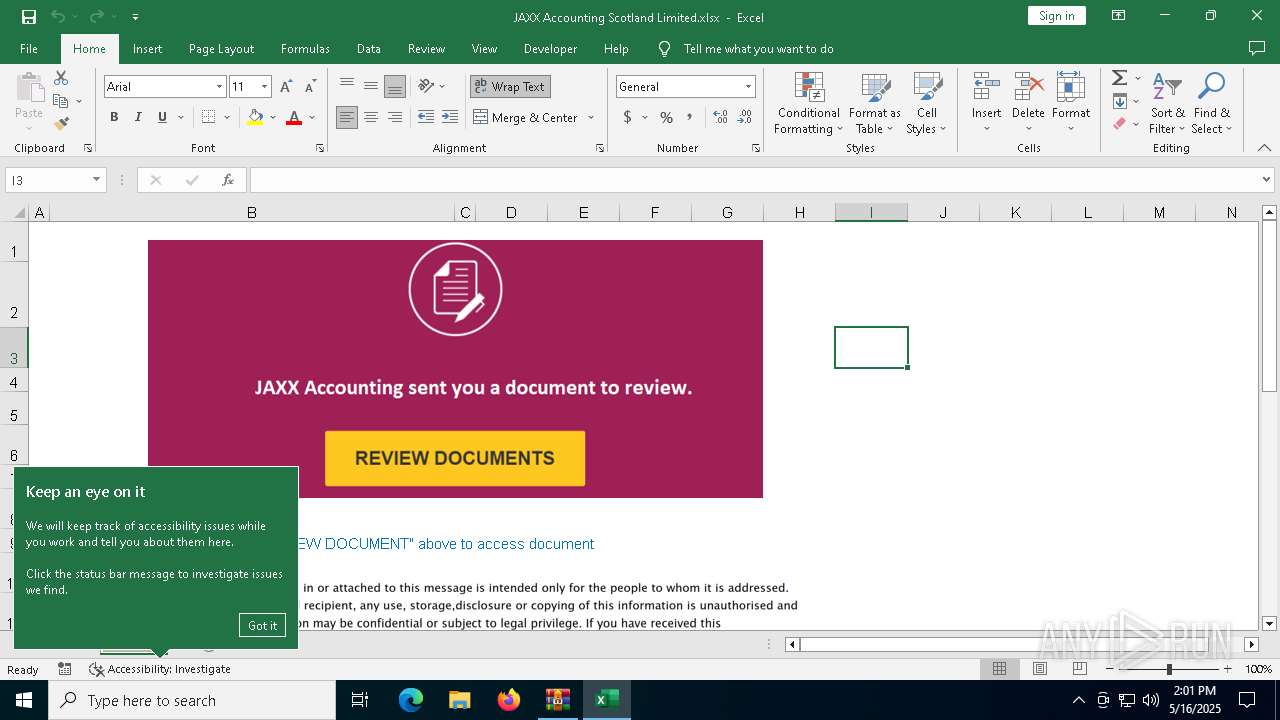Viewport: 1280px width, 720px height.
Task: Switch to Page Break Preview
Action: (1079, 669)
